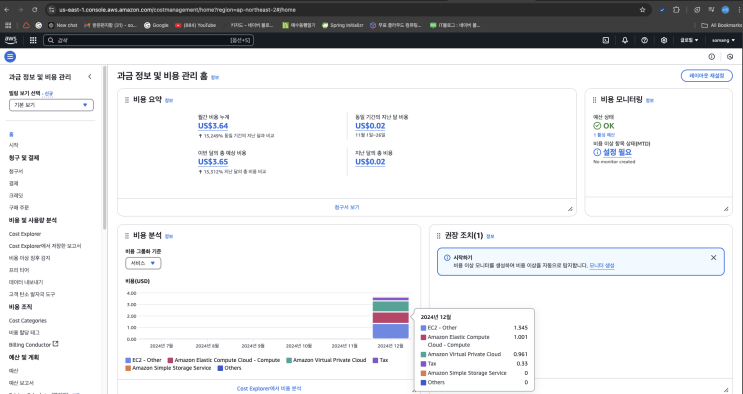Click the 모니터 생성 link

click(602, 266)
